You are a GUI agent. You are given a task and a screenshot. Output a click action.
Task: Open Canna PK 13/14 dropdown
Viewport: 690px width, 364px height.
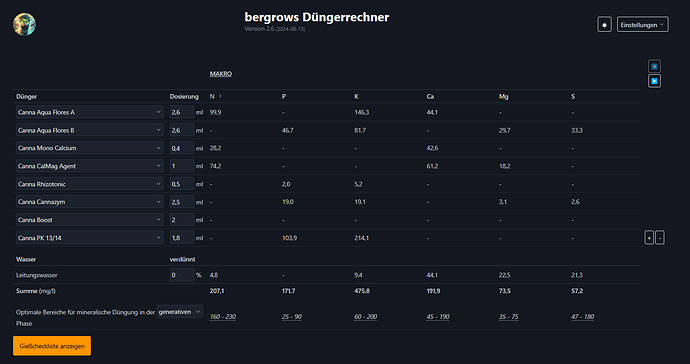pos(89,238)
